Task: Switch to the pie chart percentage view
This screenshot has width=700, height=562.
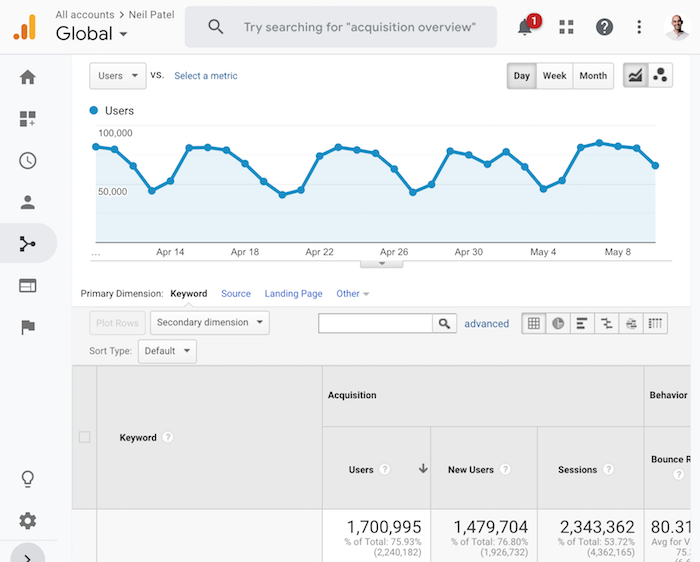Action: pos(558,323)
